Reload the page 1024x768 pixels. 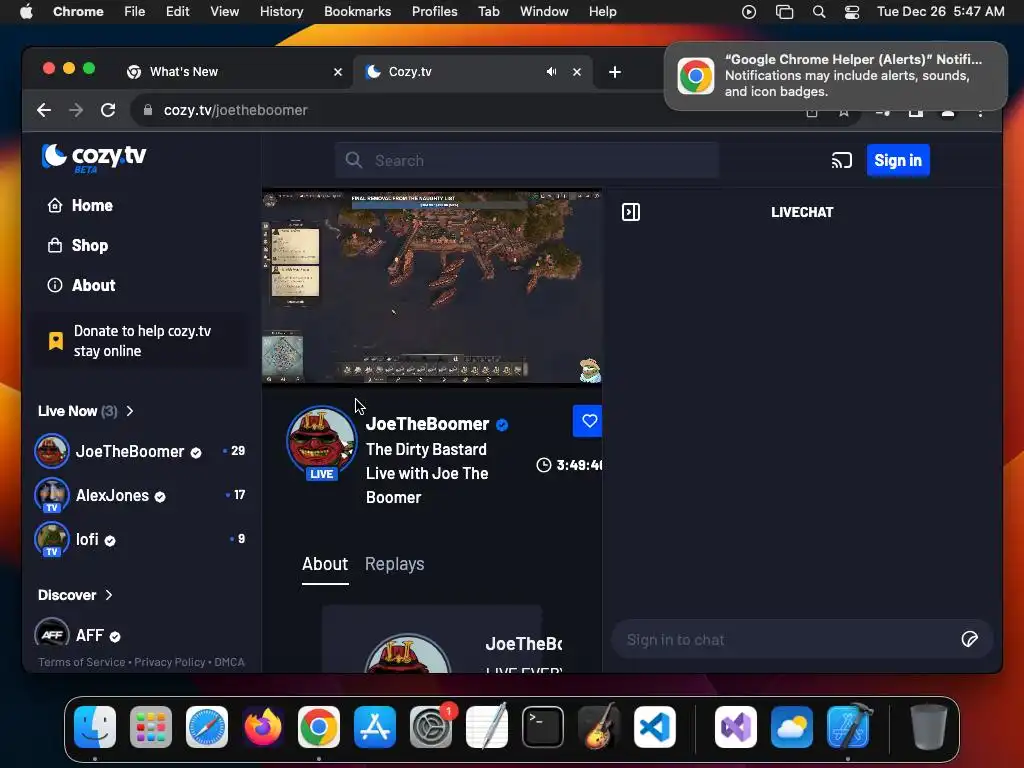pyautogui.click(x=108, y=110)
